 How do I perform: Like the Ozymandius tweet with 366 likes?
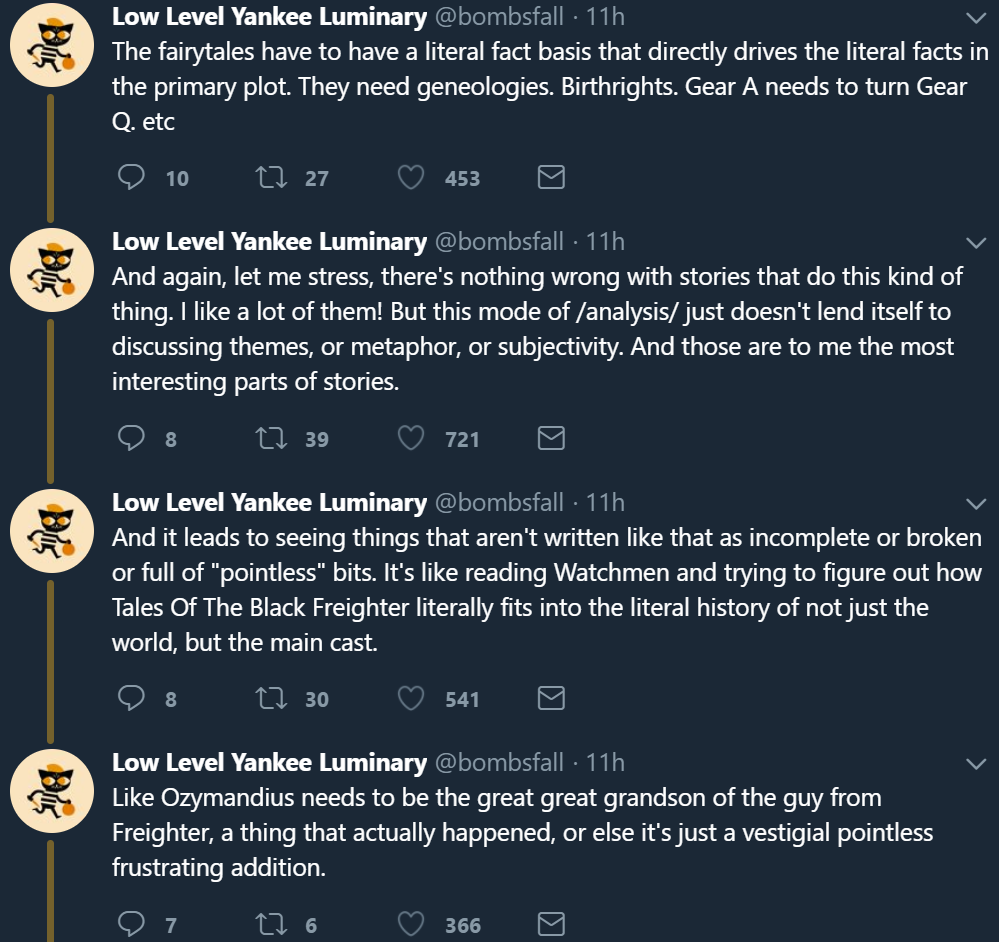[411, 924]
